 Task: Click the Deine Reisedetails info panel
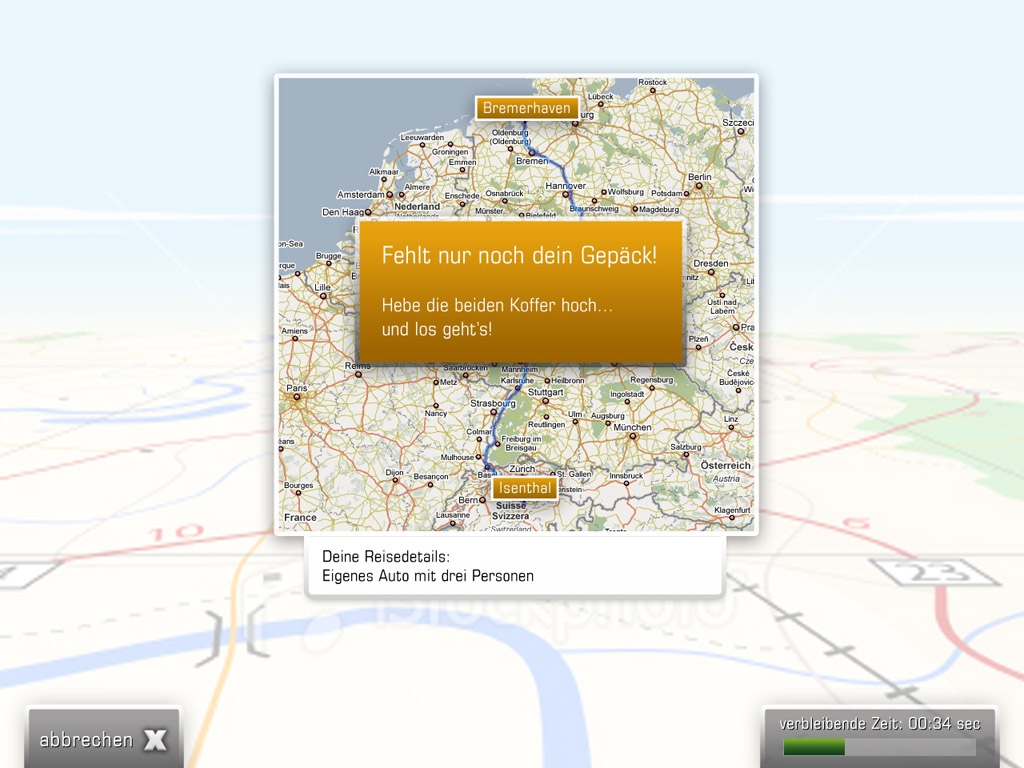pos(514,566)
